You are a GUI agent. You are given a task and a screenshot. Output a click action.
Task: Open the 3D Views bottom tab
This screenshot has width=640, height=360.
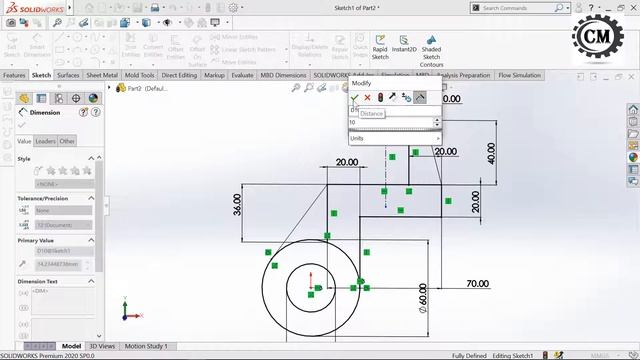(x=102, y=346)
